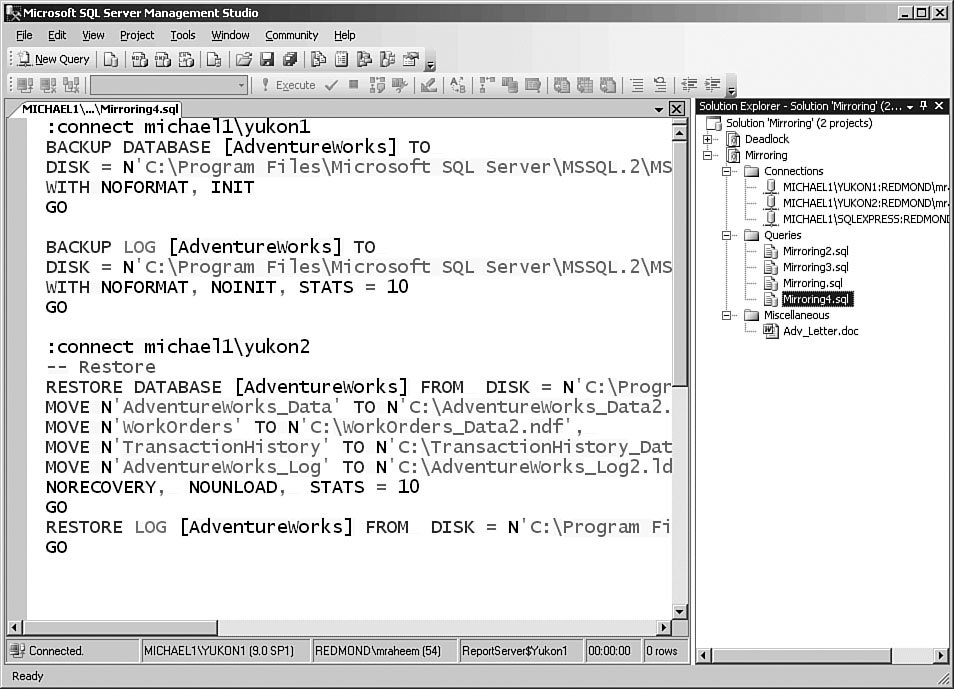Close the Mirroring4.sql query document
Image resolution: width=954 pixels, height=689 pixels.
pyautogui.click(x=677, y=109)
